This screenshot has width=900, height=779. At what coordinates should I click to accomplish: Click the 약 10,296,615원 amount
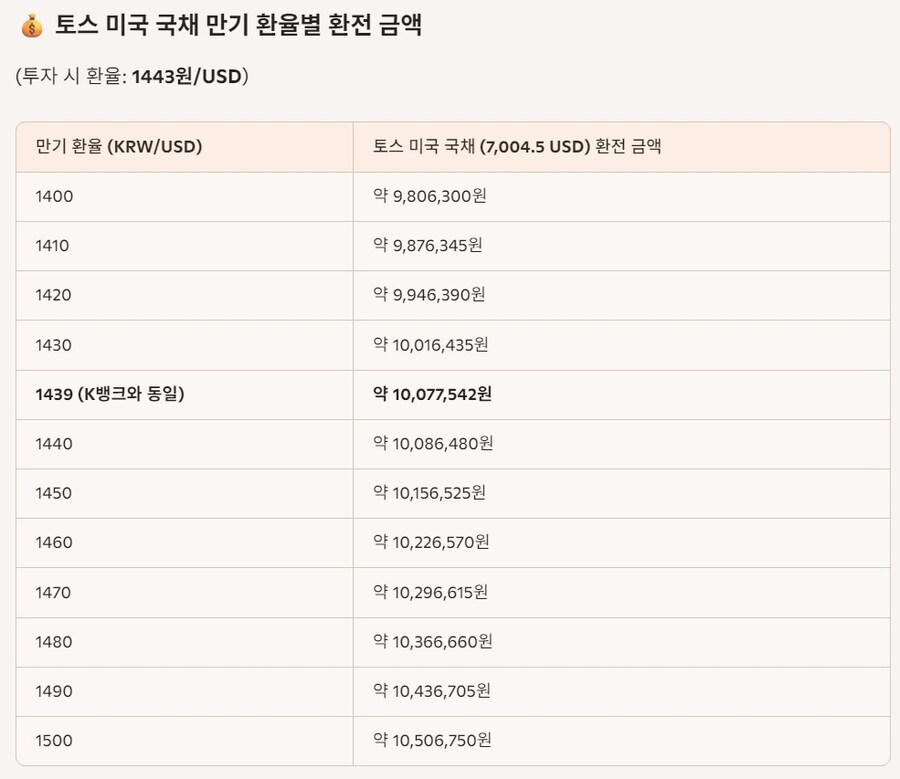[x=431, y=593]
